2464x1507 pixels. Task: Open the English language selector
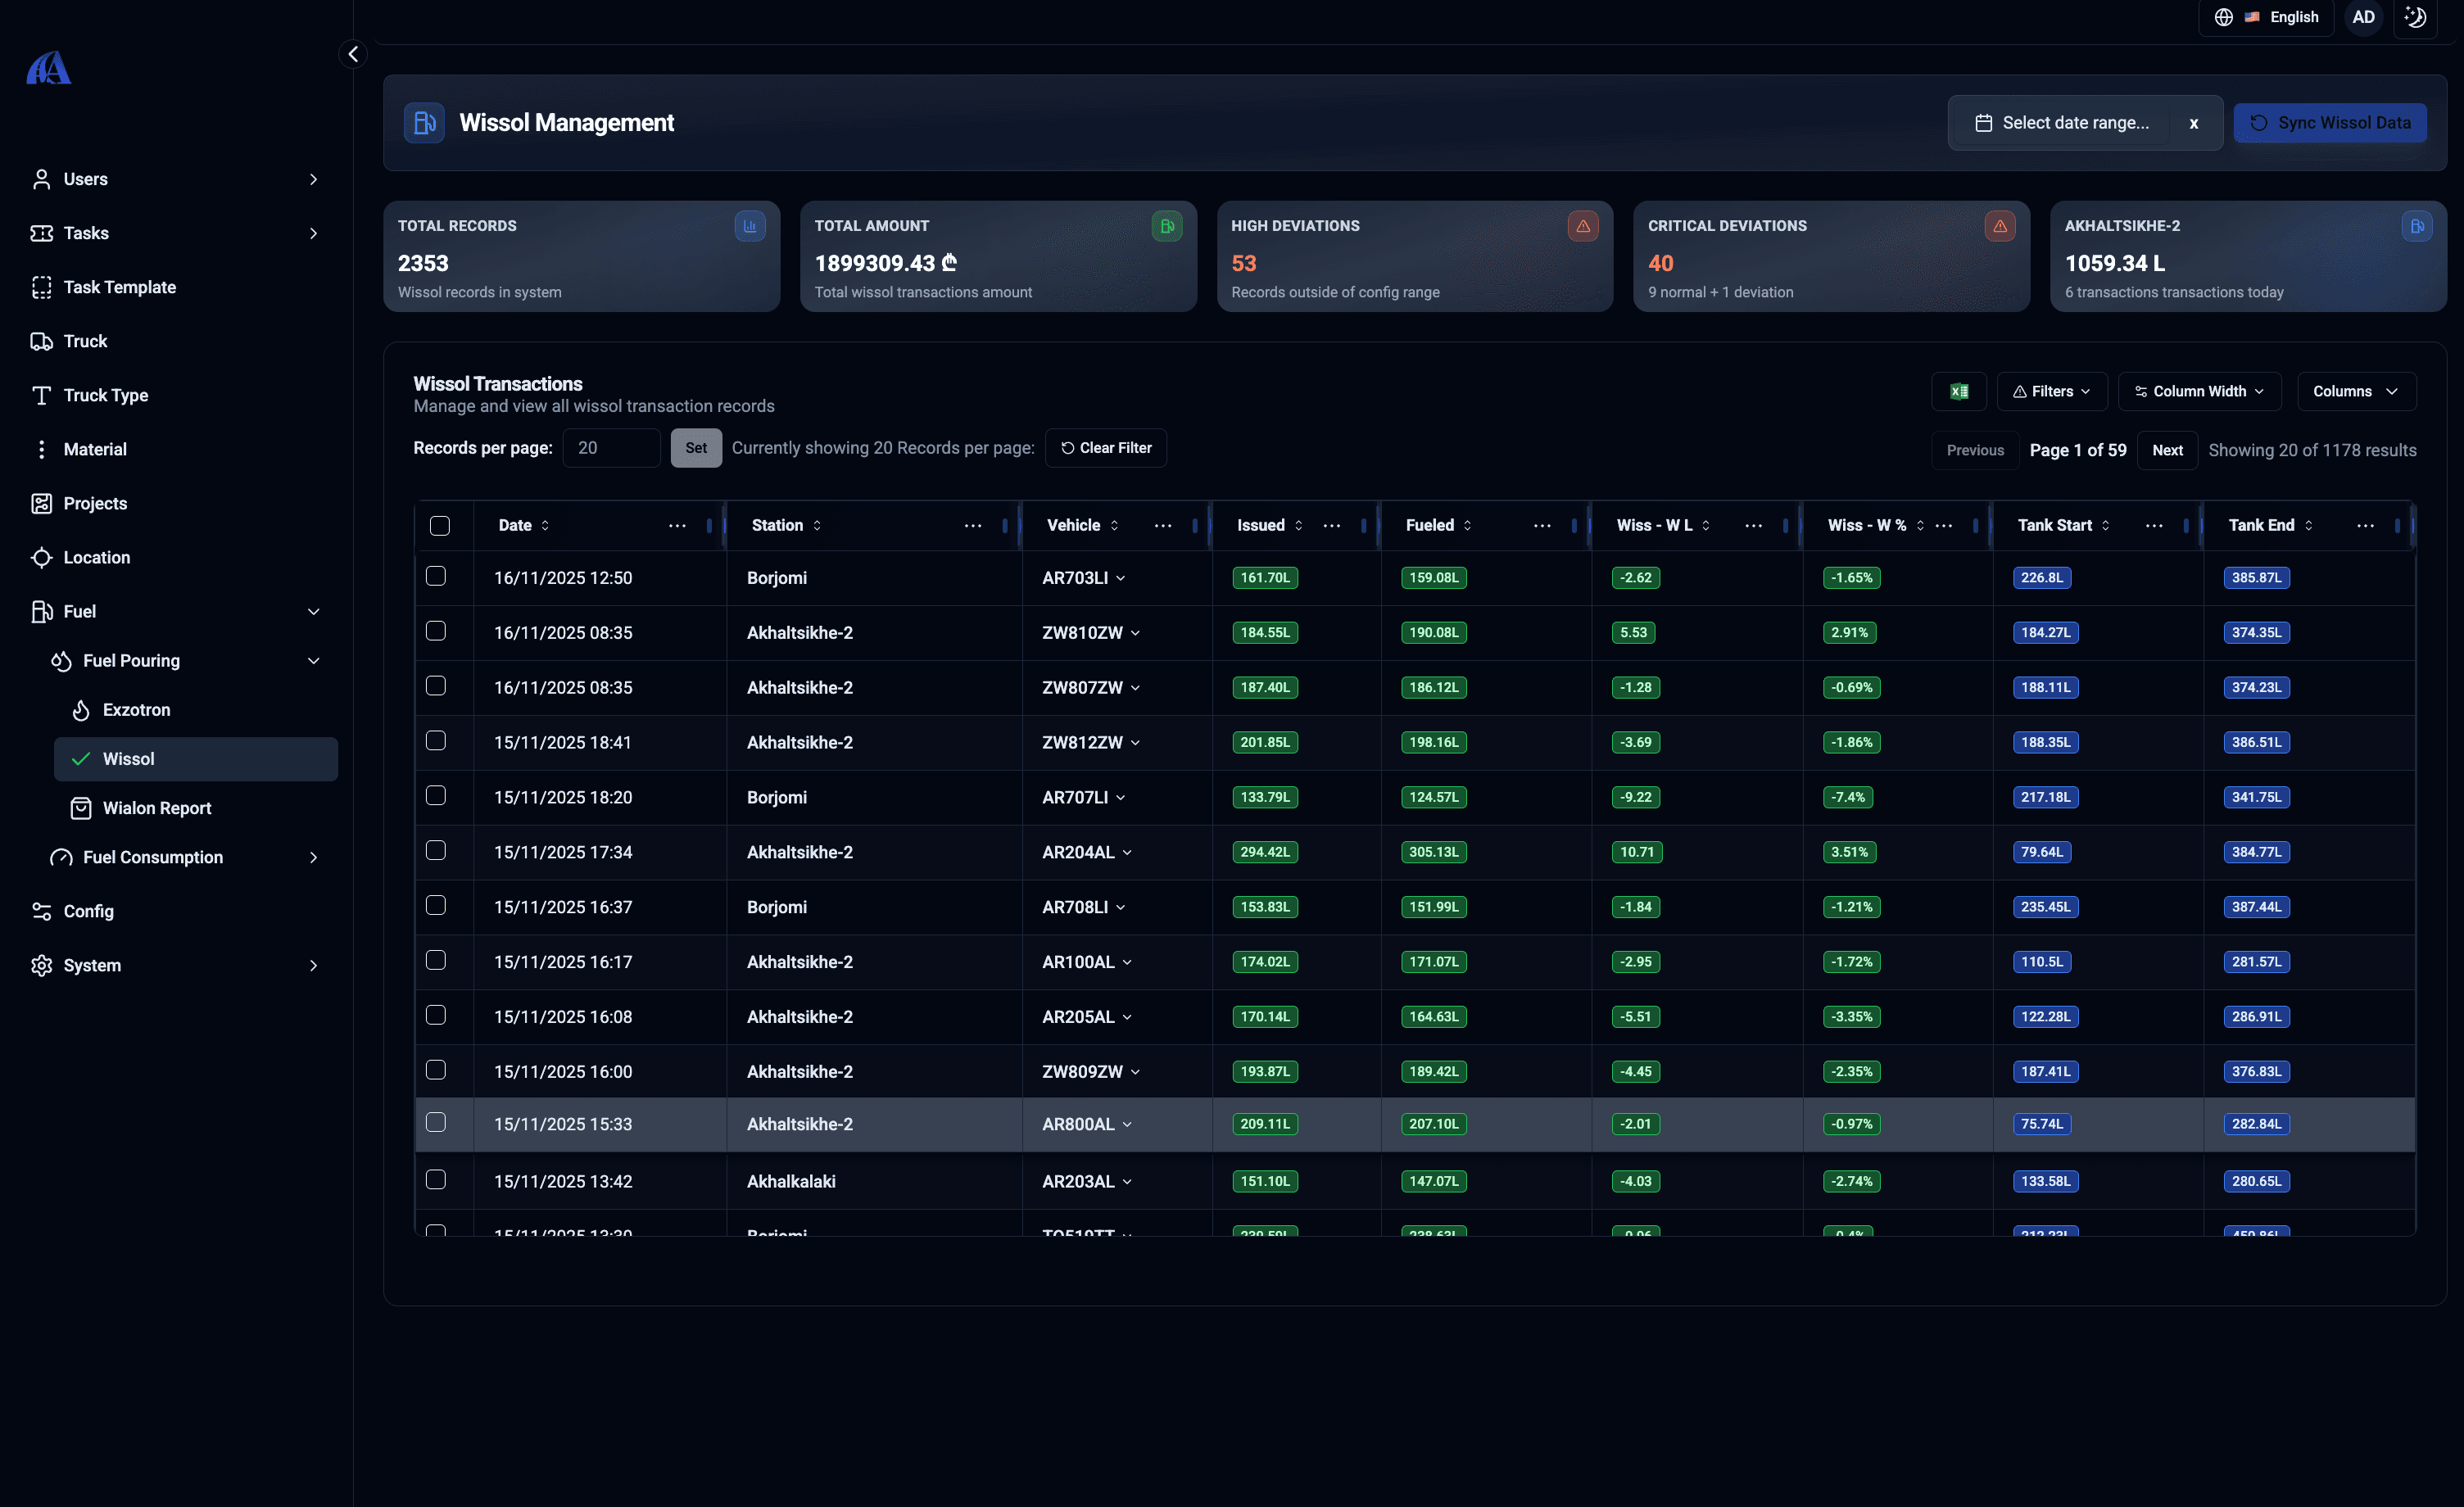tap(2266, 17)
